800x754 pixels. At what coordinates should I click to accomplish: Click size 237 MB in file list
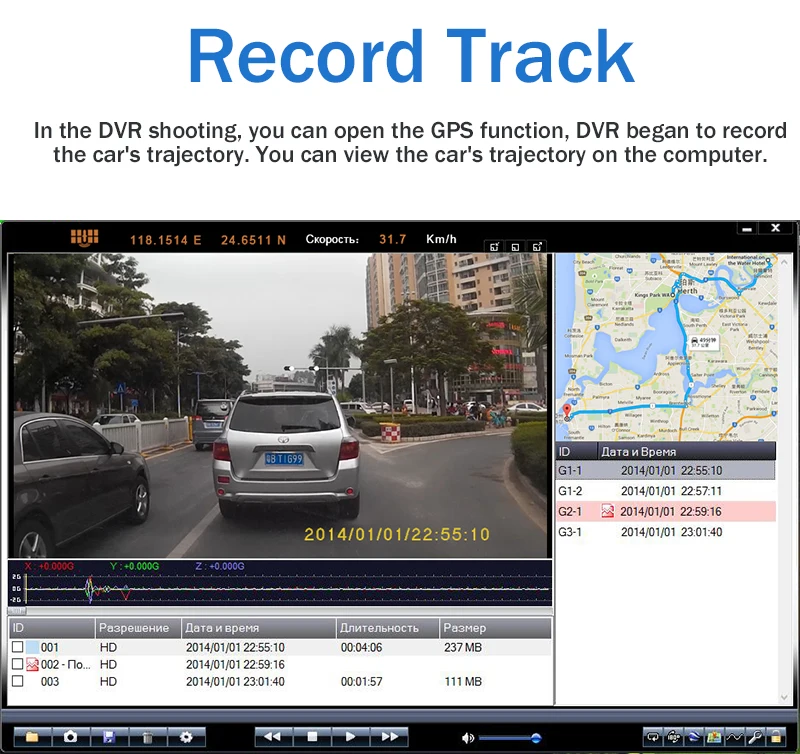[463, 647]
